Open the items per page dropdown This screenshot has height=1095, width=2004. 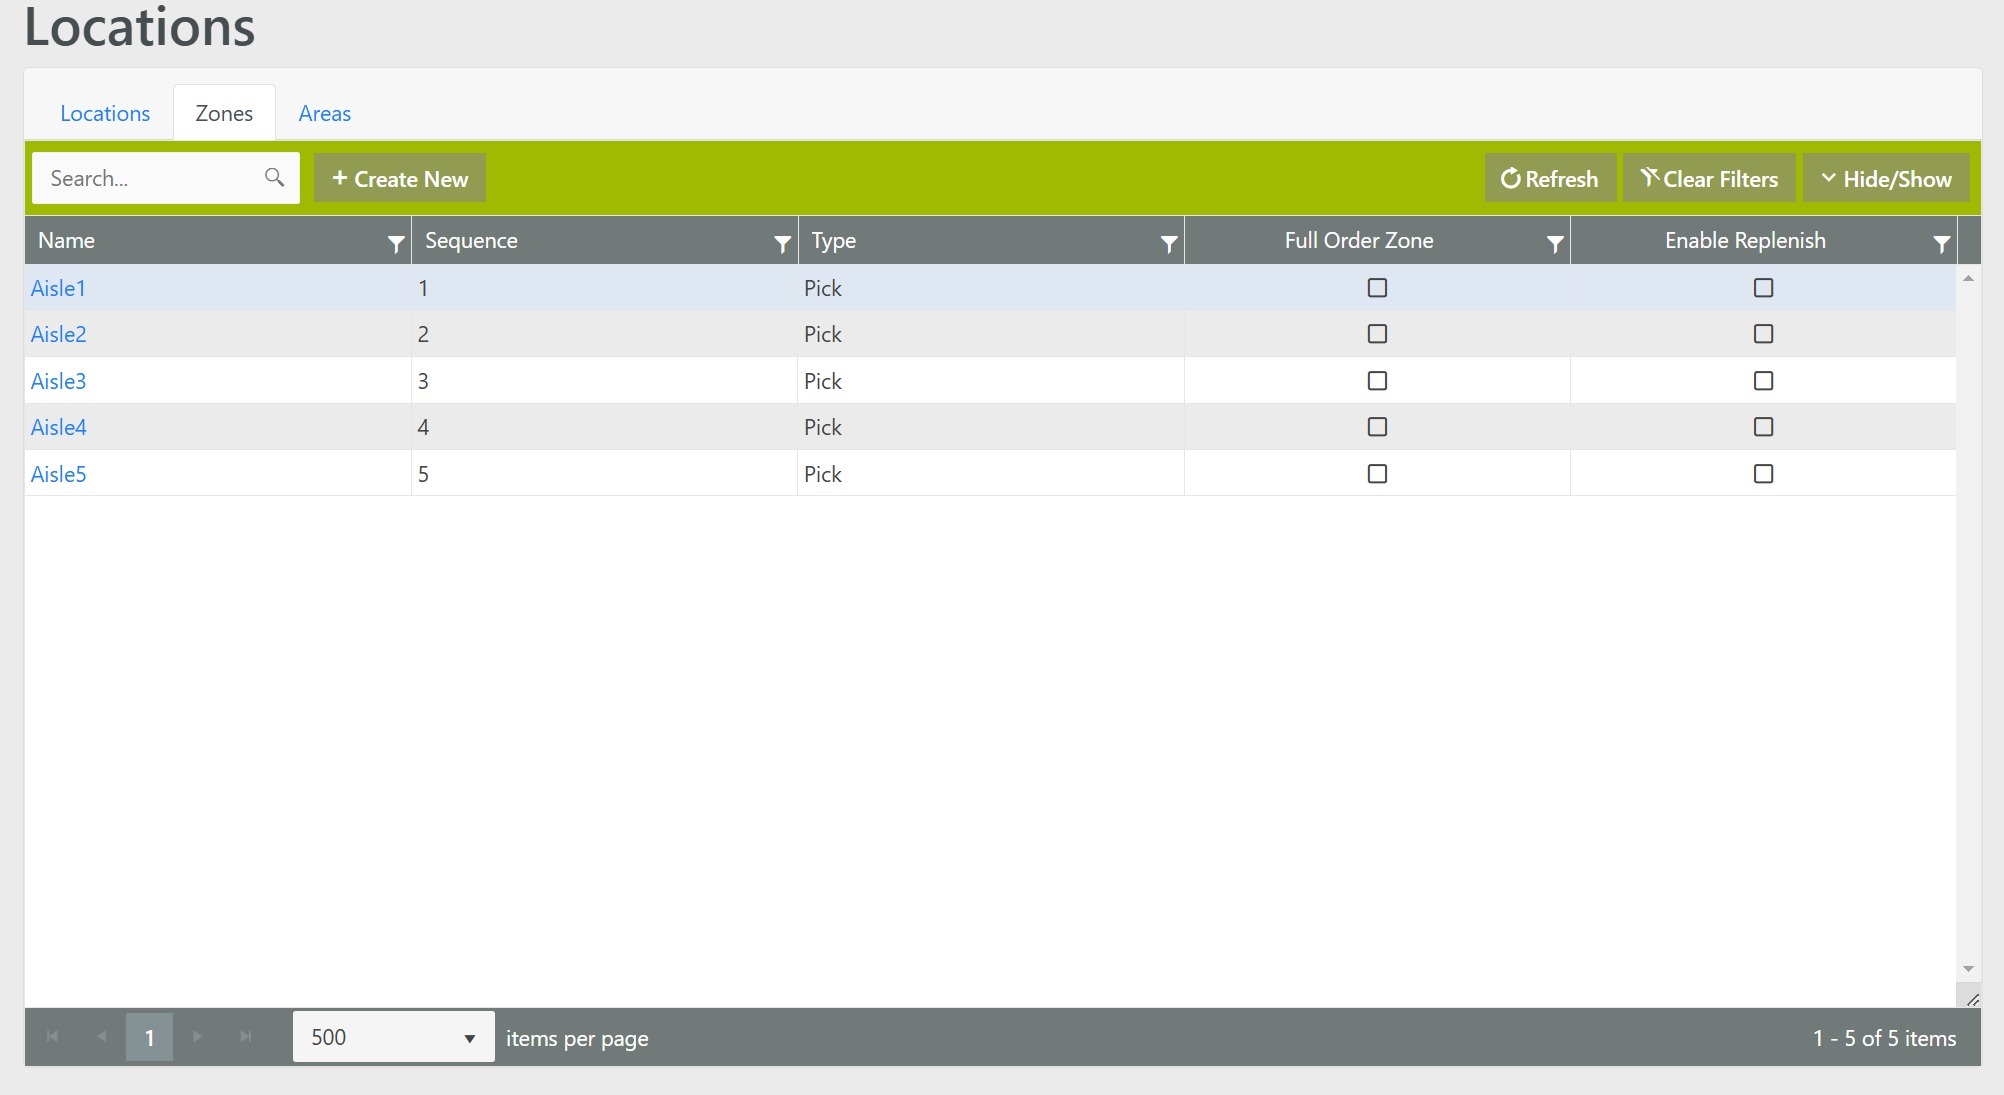click(x=393, y=1037)
